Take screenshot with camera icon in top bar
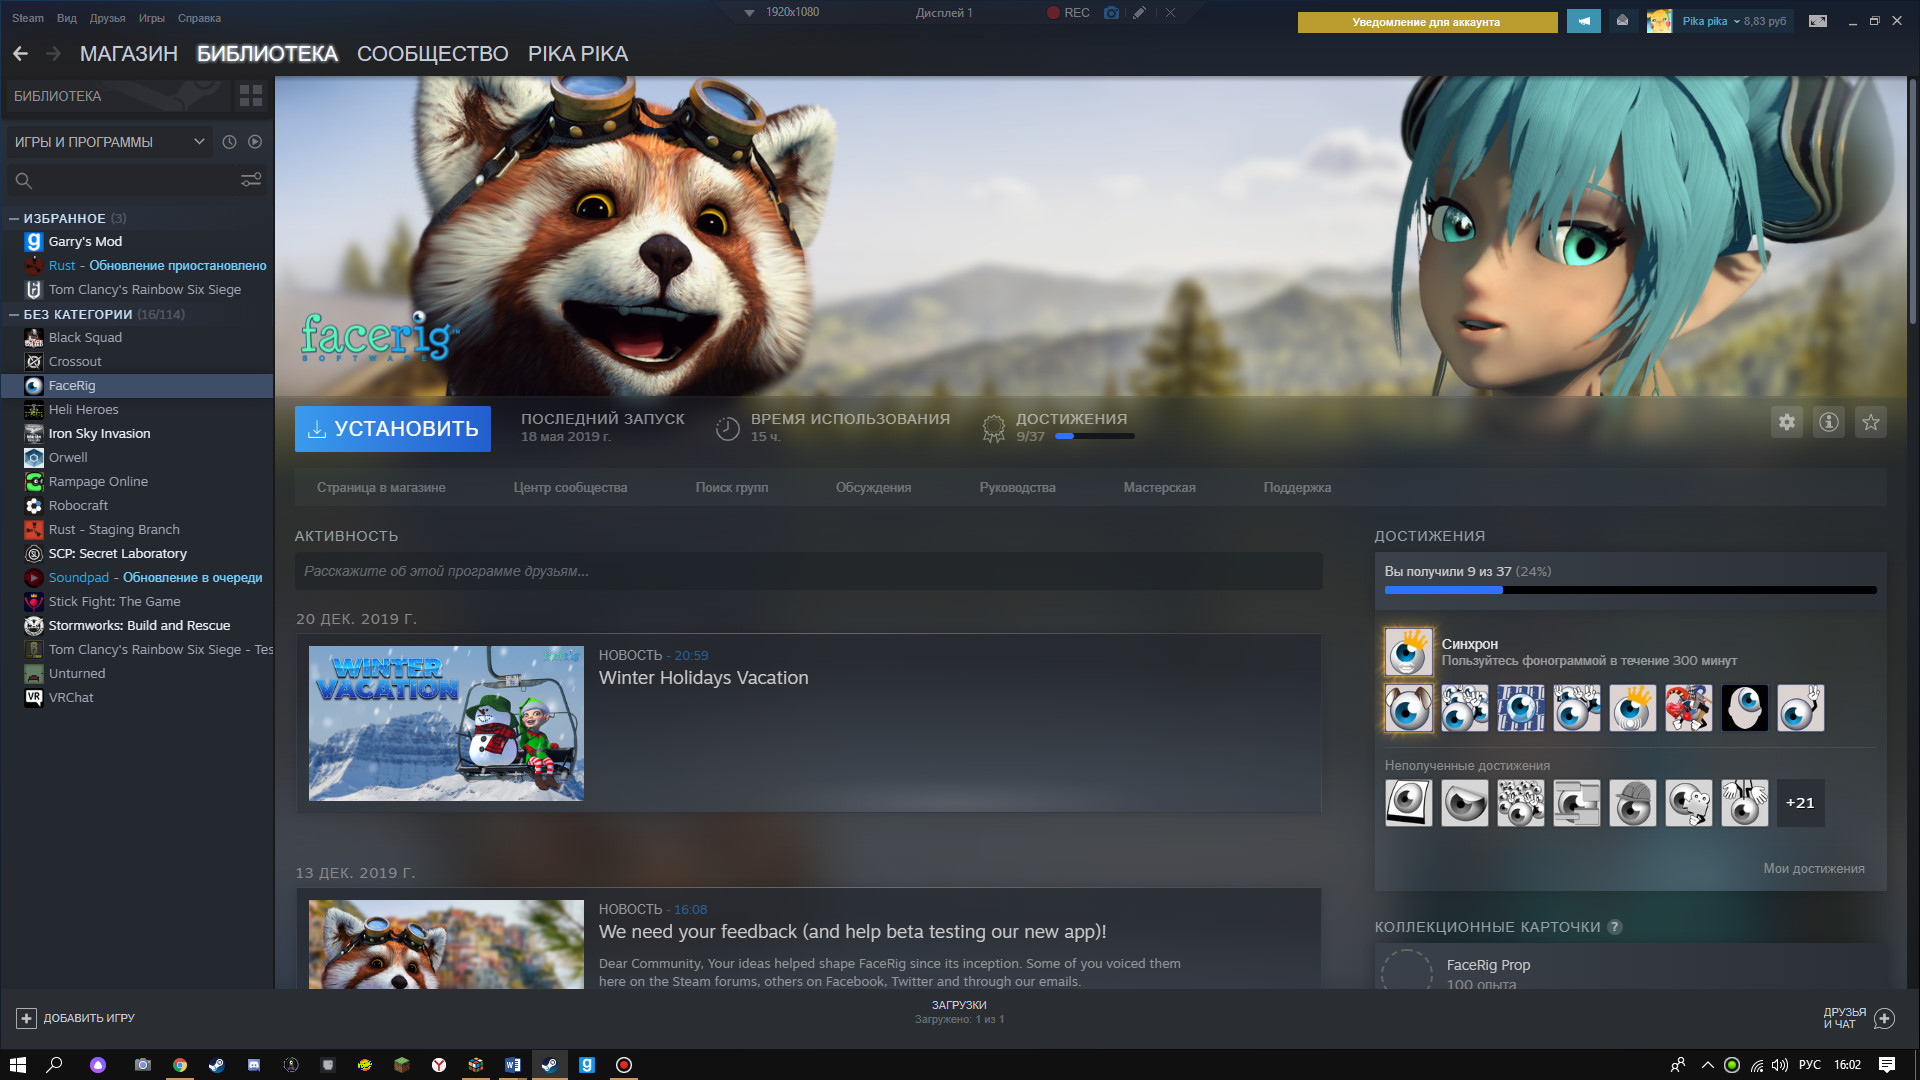 click(x=1111, y=13)
